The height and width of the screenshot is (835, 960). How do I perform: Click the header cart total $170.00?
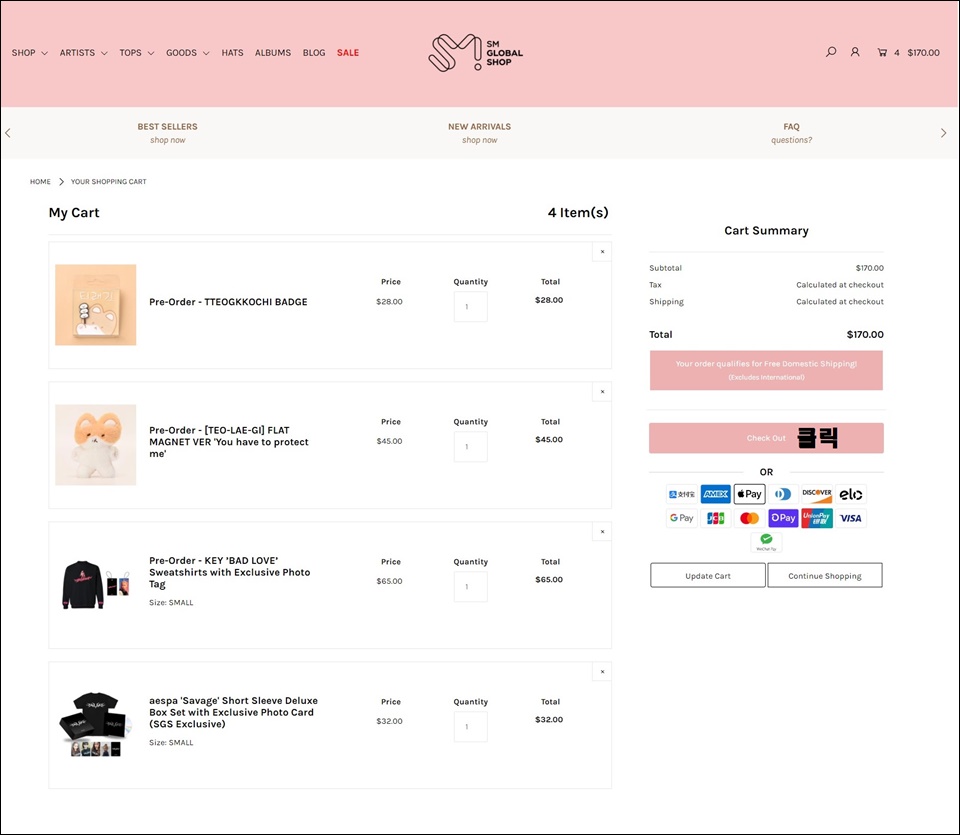tap(923, 53)
